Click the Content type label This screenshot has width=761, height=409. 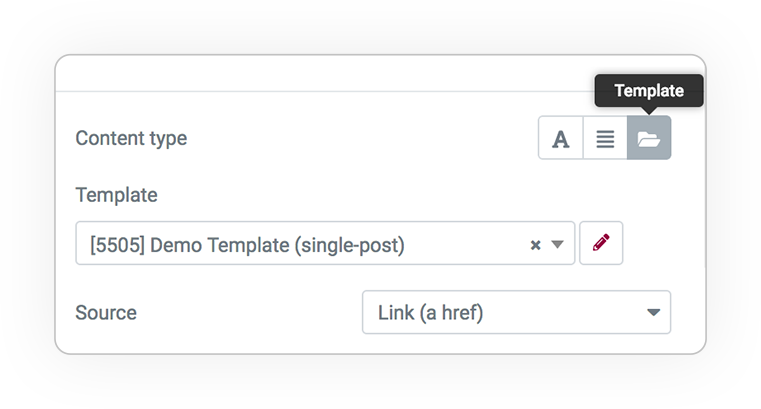131,138
